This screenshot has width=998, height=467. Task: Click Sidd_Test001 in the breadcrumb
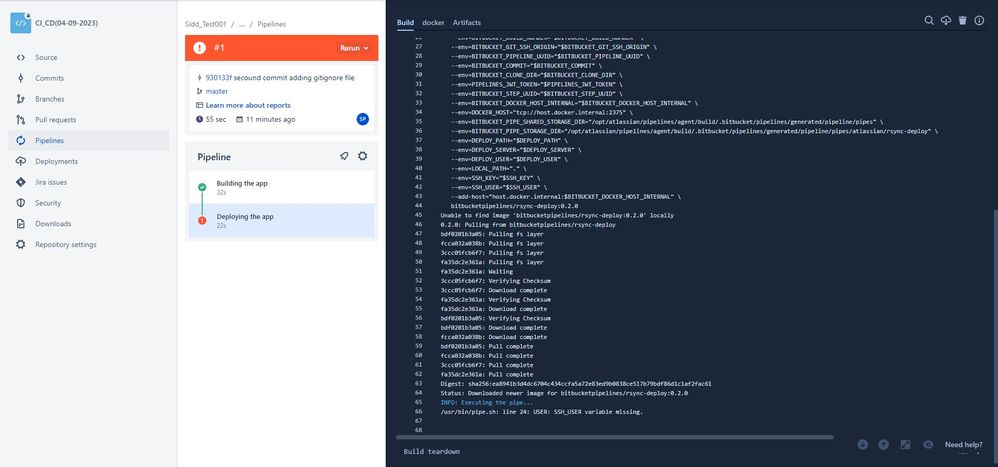(205, 24)
